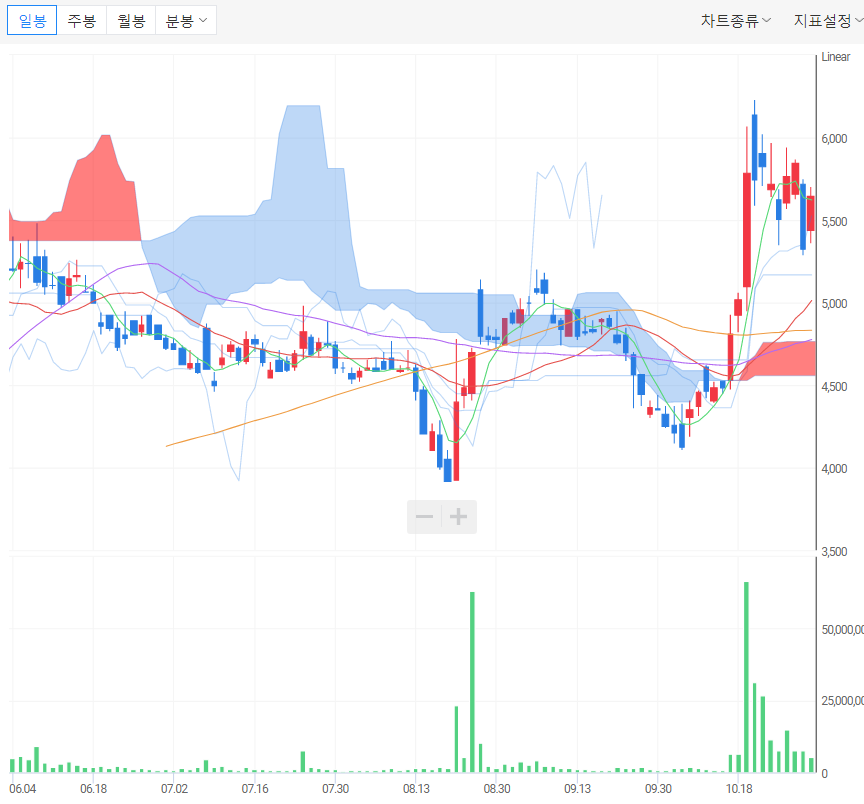The width and height of the screenshot is (864, 804).
Task: Click the 3,500 price axis label
Action: coord(834,552)
